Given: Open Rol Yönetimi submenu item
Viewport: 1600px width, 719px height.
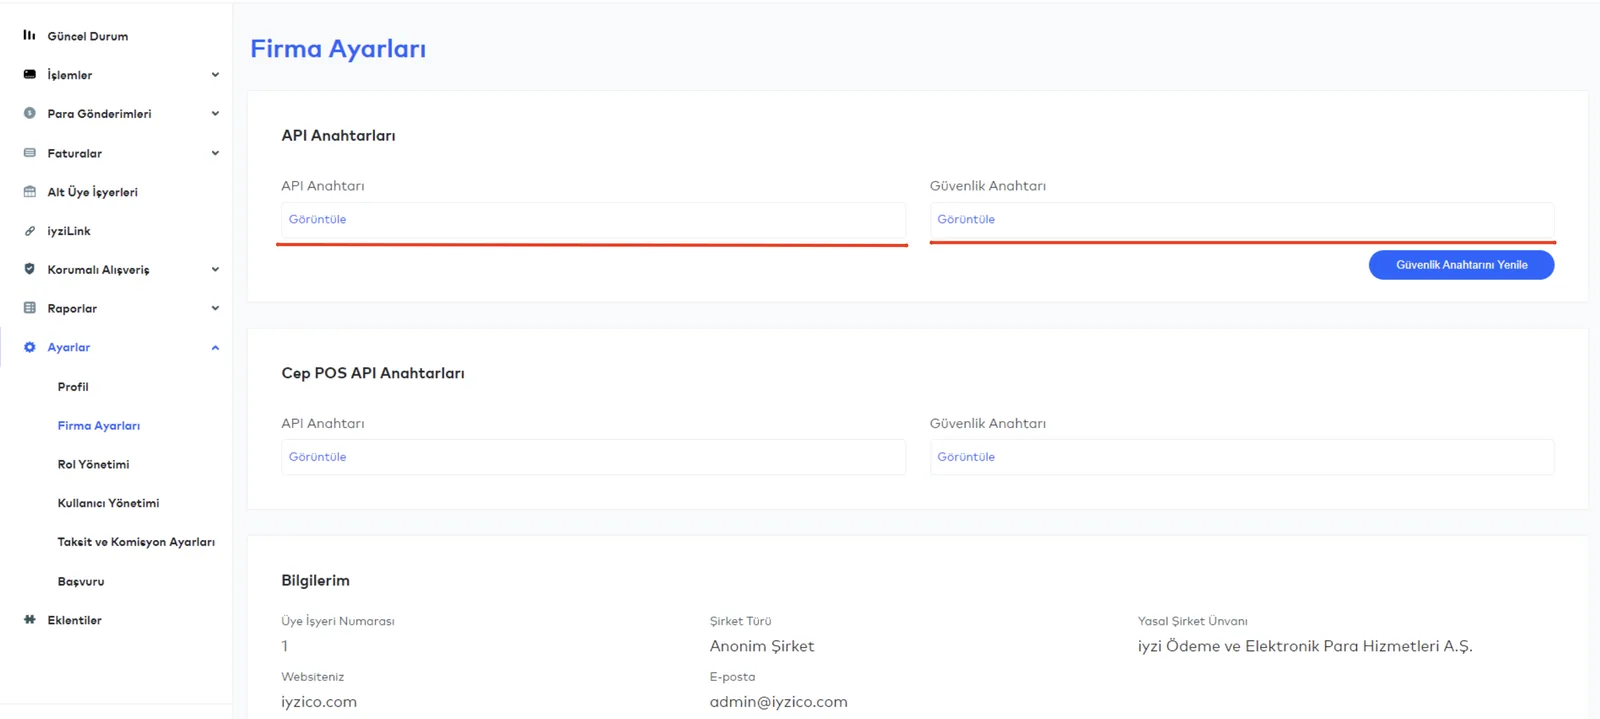Looking at the screenshot, I should [93, 465].
